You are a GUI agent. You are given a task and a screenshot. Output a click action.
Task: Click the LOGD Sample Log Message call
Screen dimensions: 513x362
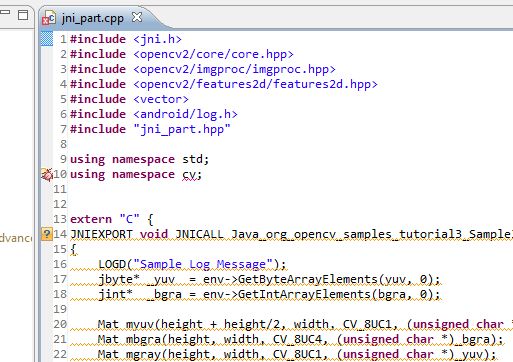(x=192, y=264)
